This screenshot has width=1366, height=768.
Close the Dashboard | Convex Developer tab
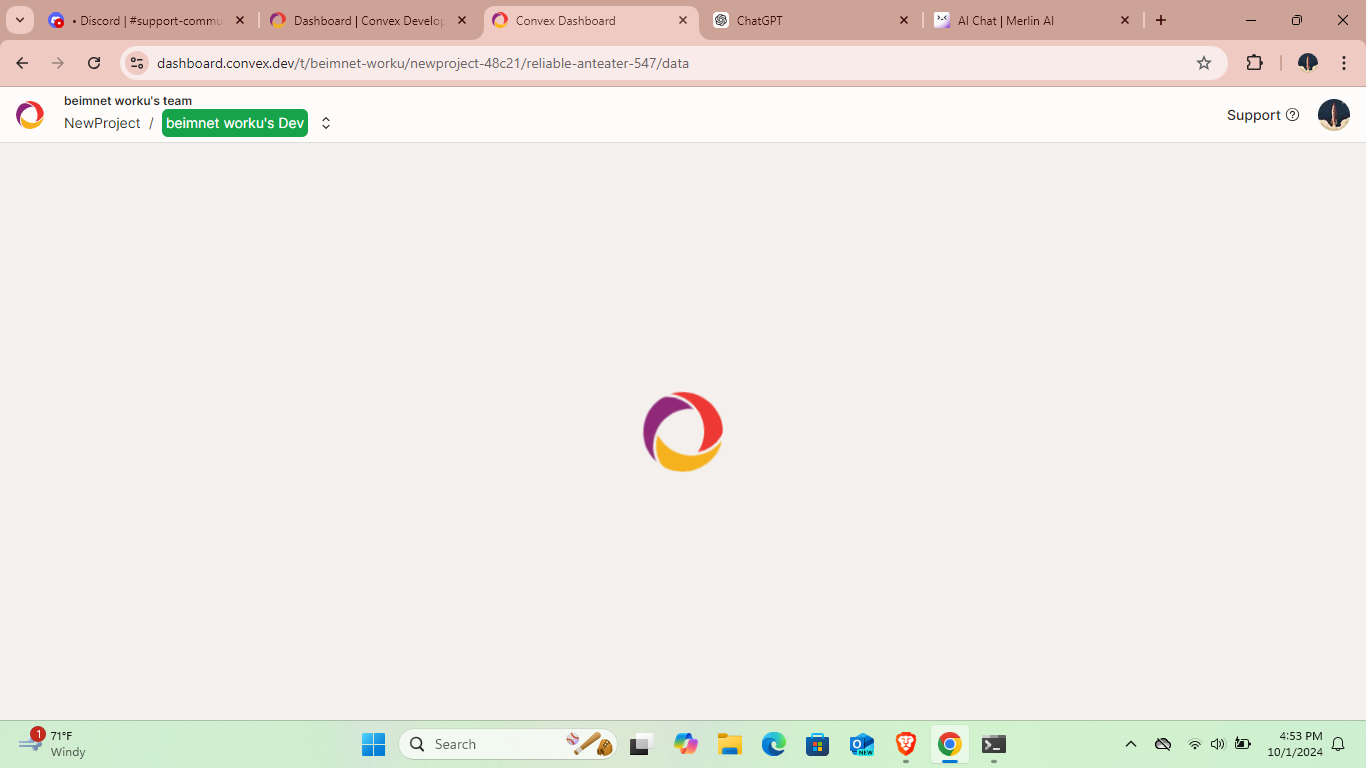click(462, 20)
